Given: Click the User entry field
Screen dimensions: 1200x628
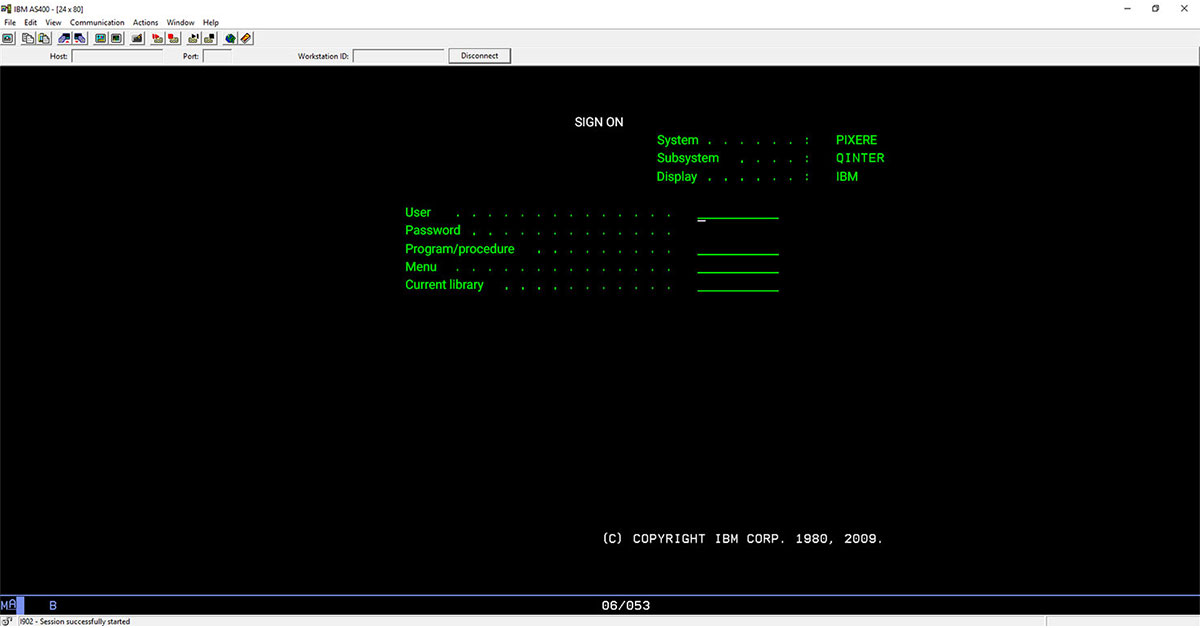Looking at the screenshot, I should (x=738, y=213).
